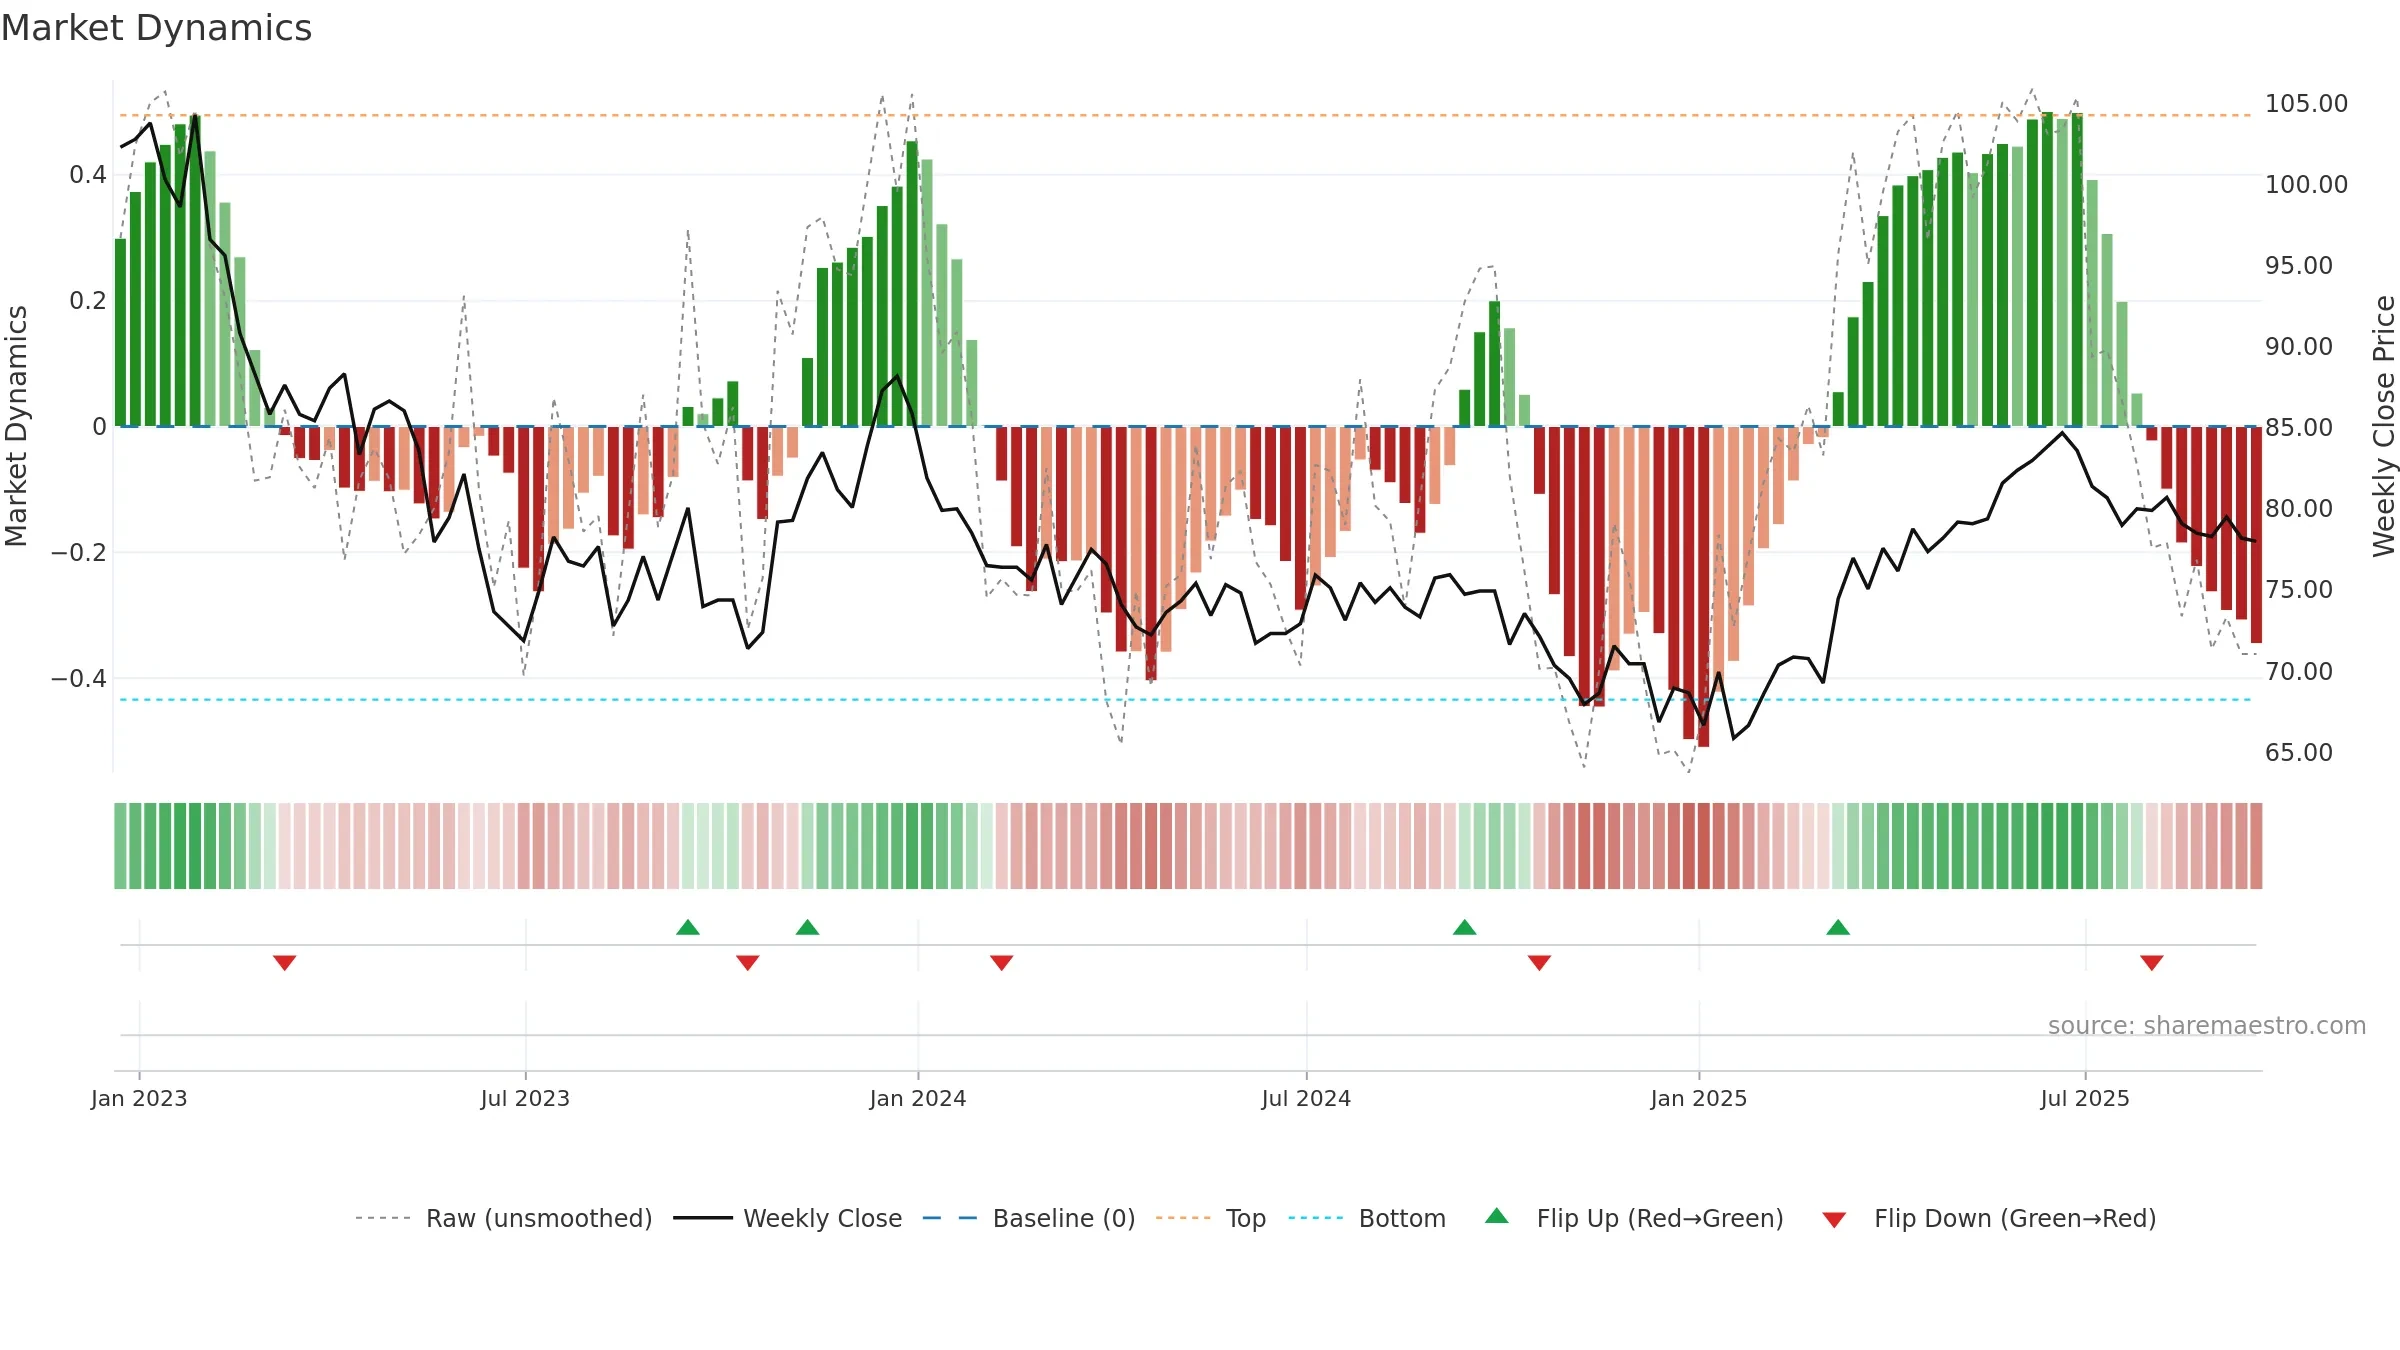The width and height of the screenshot is (2400, 1350).
Task: Toggle the Flip Up (Red→Green) legend entry
Action: click(x=1635, y=1218)
